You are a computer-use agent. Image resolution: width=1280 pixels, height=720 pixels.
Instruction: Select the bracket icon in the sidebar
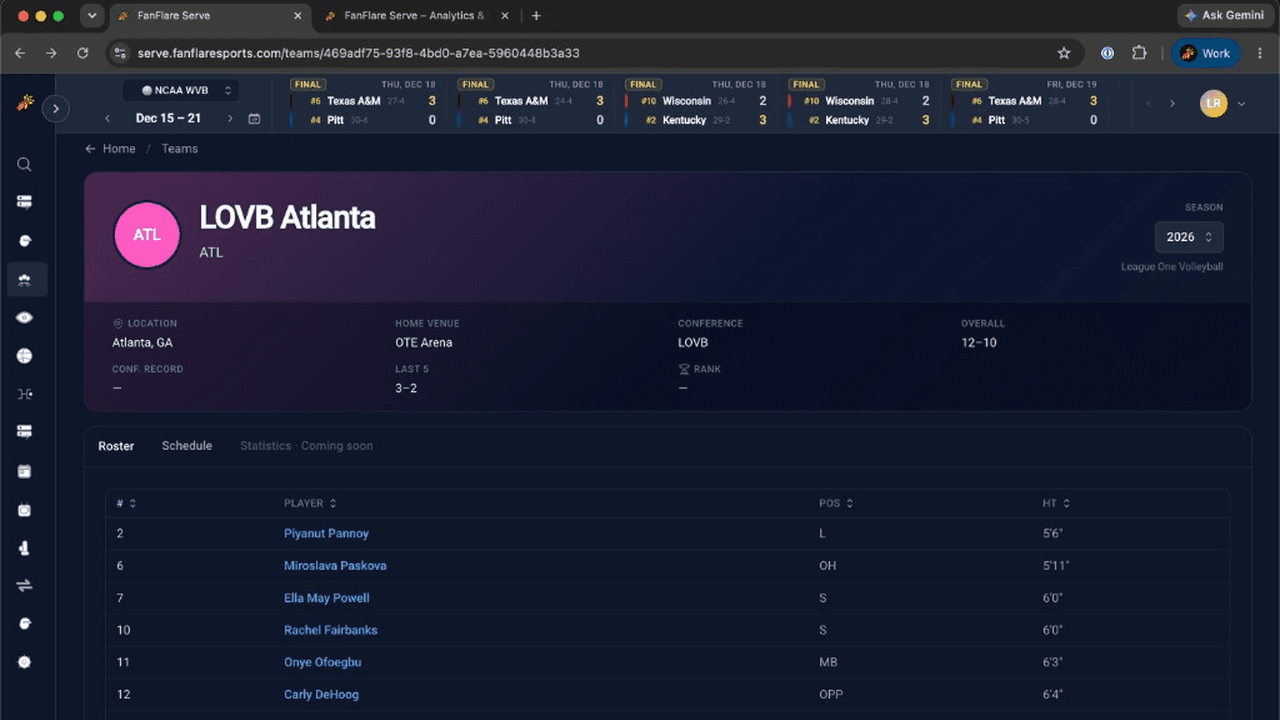25,394
